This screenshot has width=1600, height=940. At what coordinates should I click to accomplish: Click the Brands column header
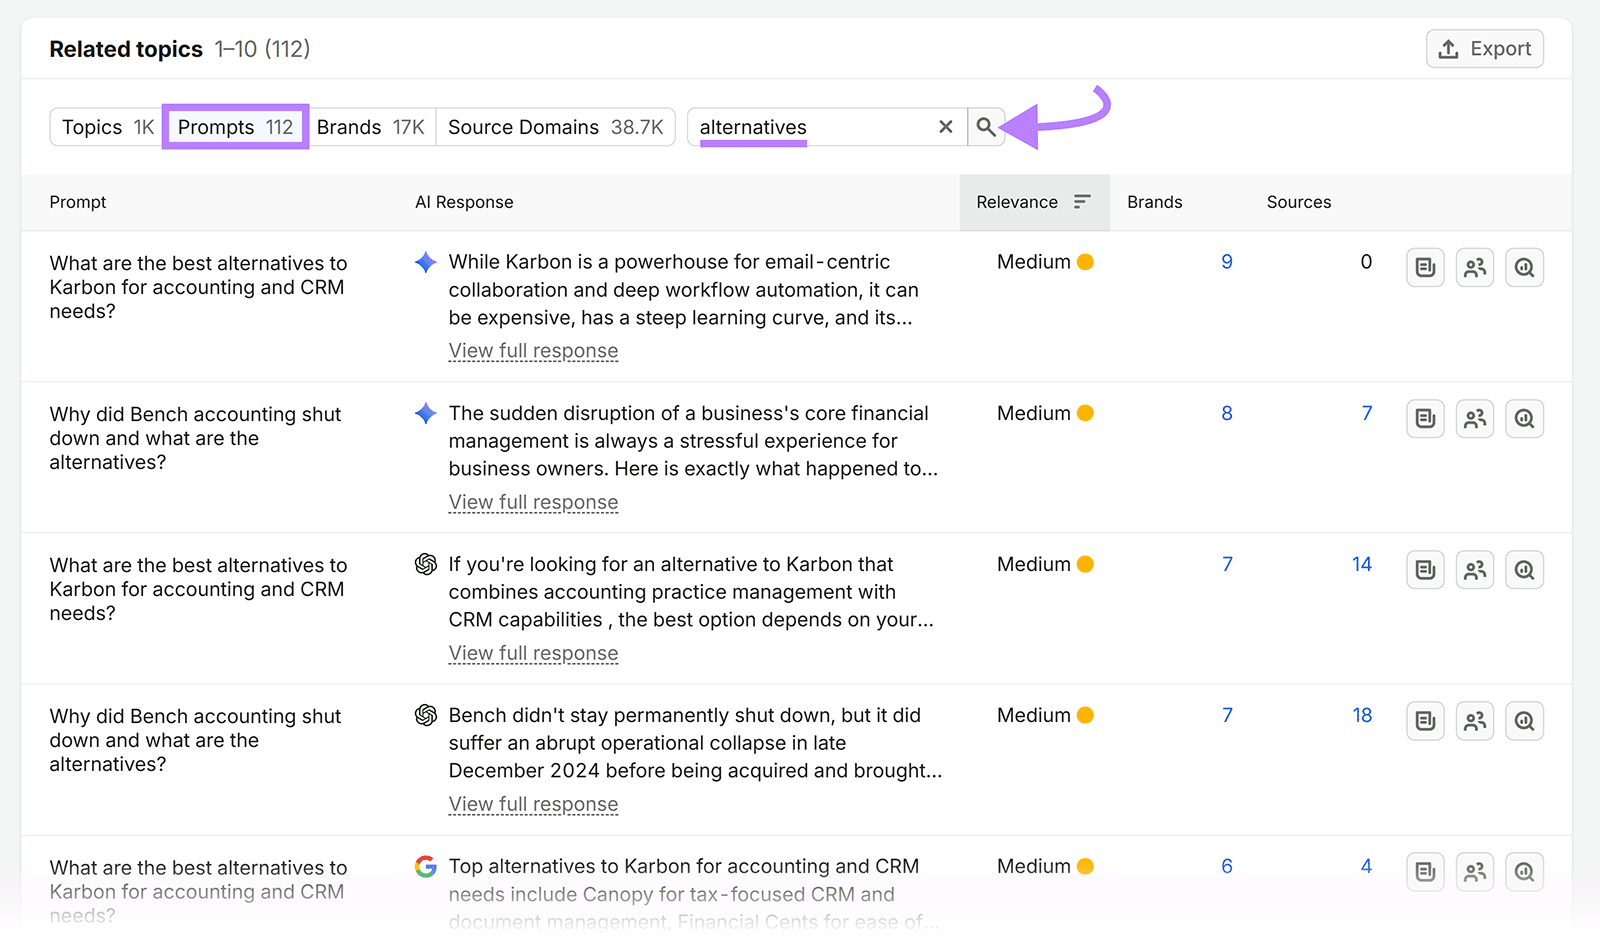[1154, 202]
